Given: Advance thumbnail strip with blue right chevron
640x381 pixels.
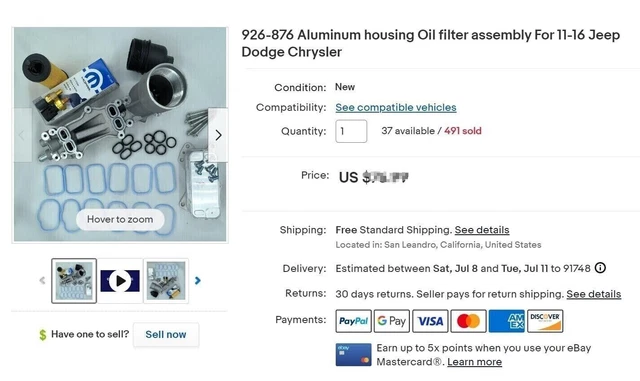Looking at the screenshot, I should click(198, 281).
